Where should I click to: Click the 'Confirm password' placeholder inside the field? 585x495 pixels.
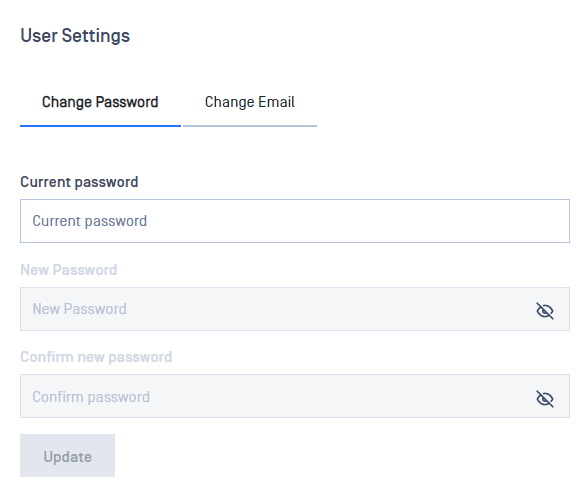point(91,397)
